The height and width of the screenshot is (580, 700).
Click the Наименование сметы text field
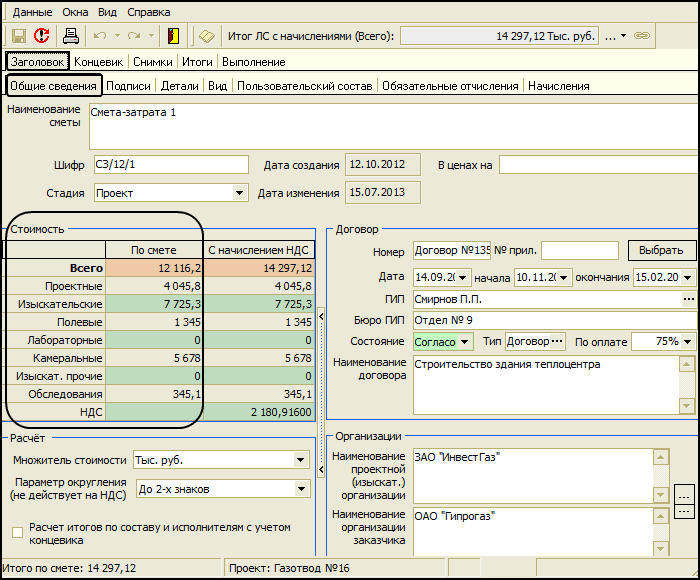(394, 126)
